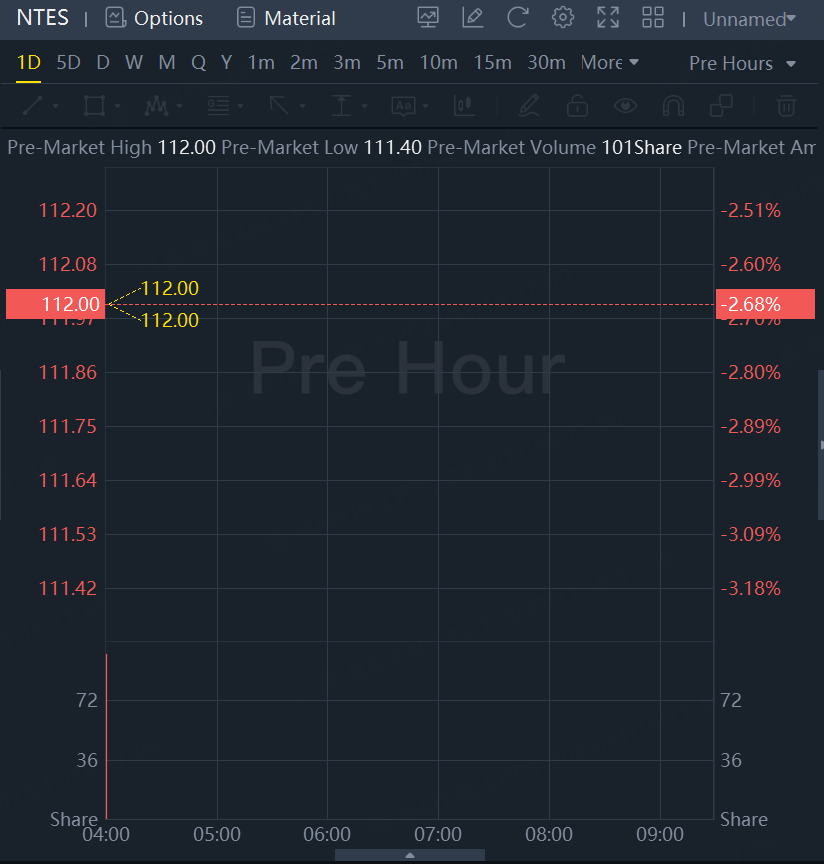
Task: Toggle drawings visibility eye icon
Action: point(626,105)
